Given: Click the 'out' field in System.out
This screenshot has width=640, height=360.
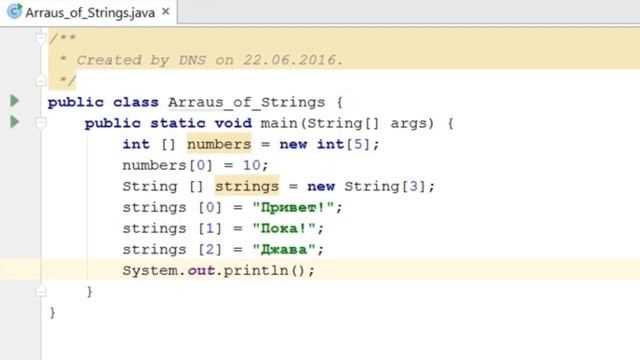Looking at the screenshot, I should 201,270.
